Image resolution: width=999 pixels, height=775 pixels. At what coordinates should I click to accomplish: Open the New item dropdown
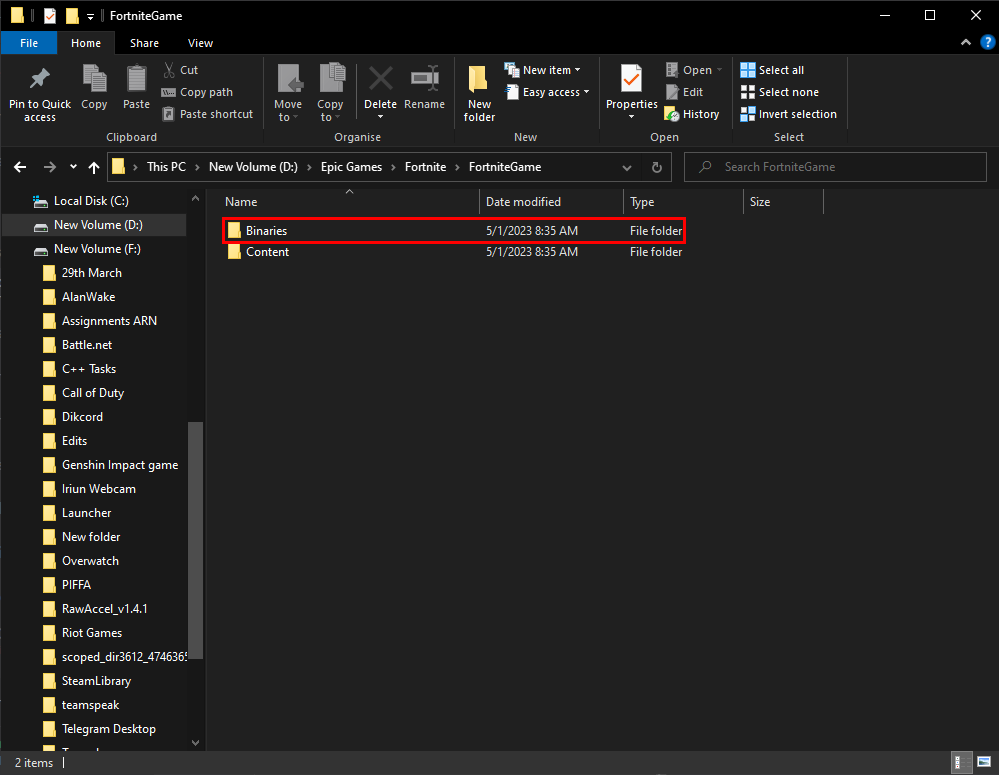click(x=543, y=70)
